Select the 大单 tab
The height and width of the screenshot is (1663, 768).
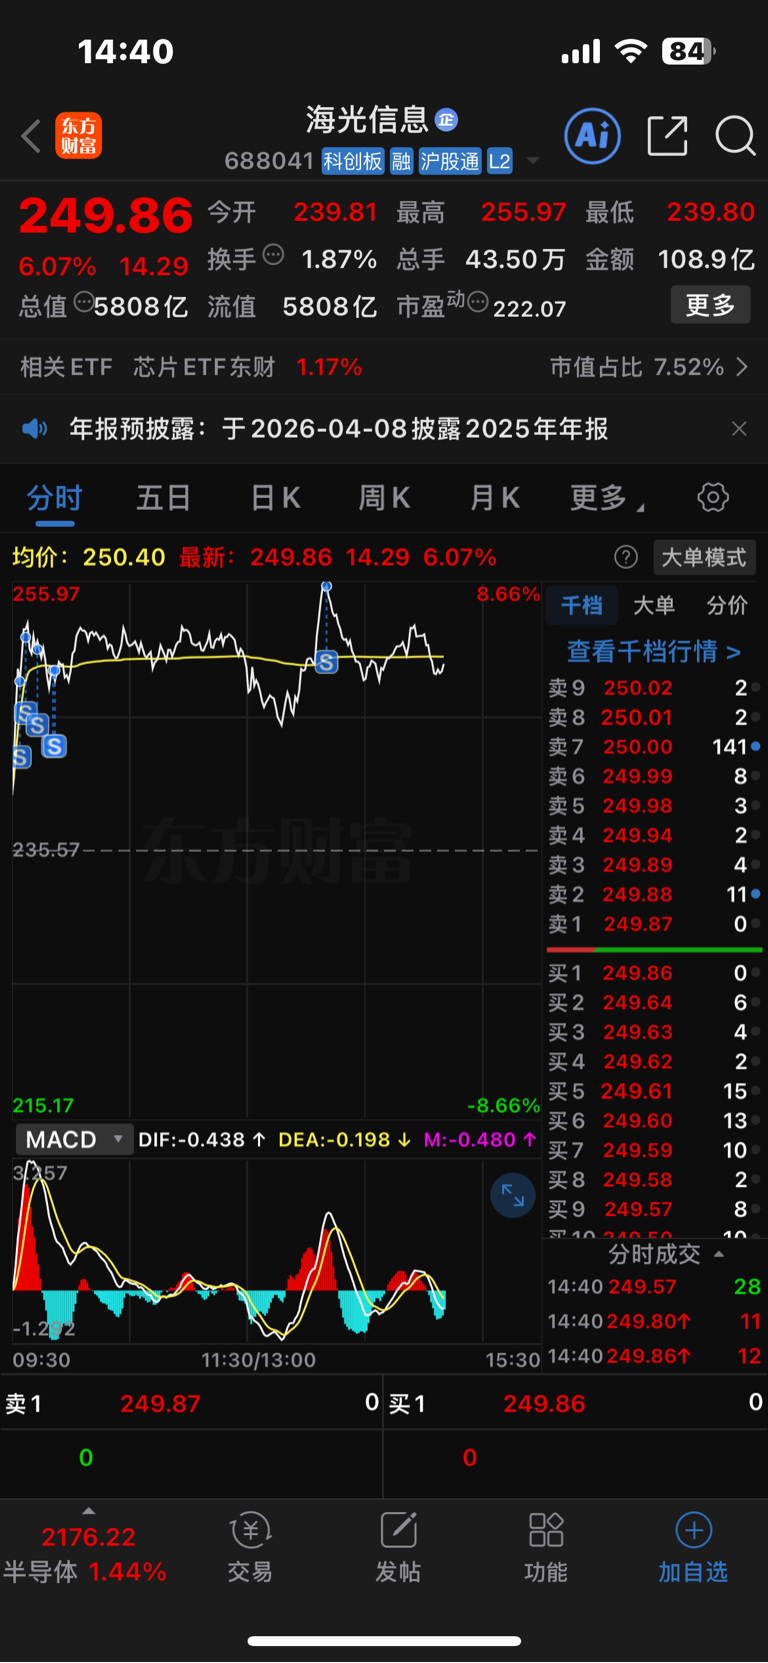click(654, 605)
